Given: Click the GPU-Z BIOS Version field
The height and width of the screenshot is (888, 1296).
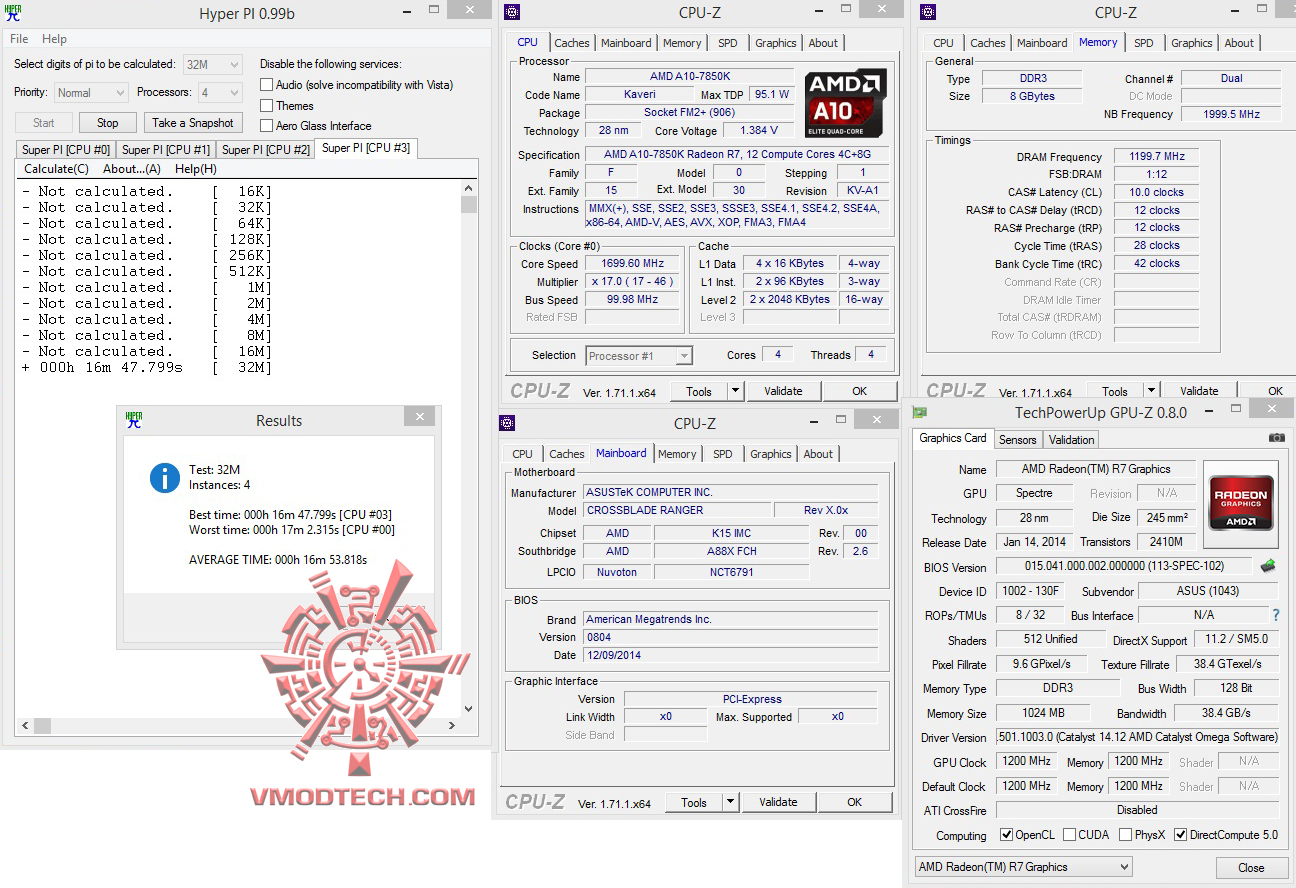Looking at the screenshot, I should [1126, 566].
